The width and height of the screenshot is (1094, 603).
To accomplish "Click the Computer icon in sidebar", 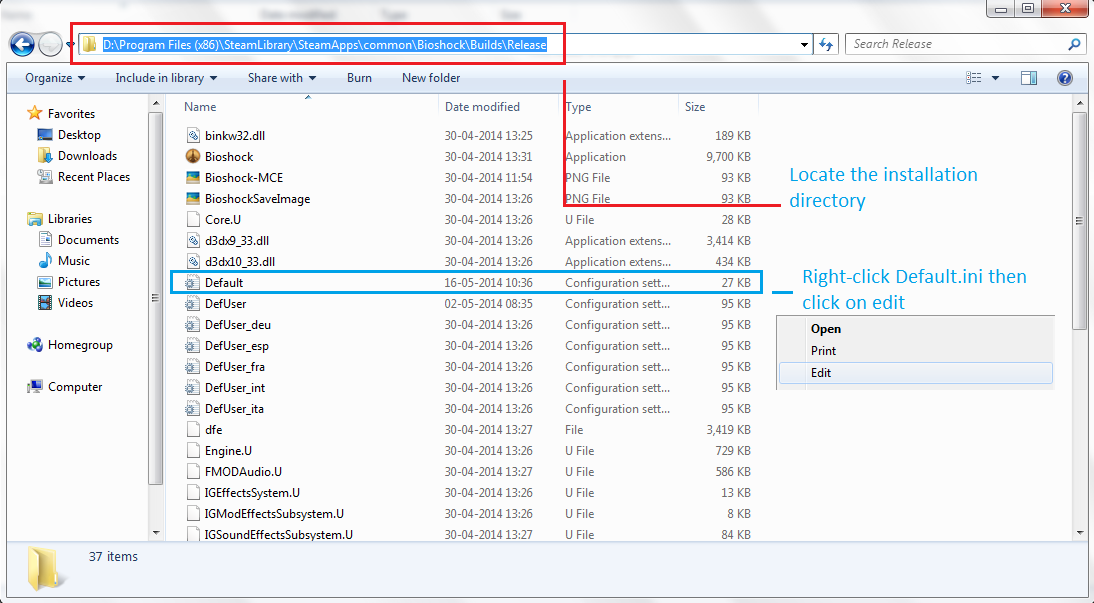I will [x=34, y=387].
